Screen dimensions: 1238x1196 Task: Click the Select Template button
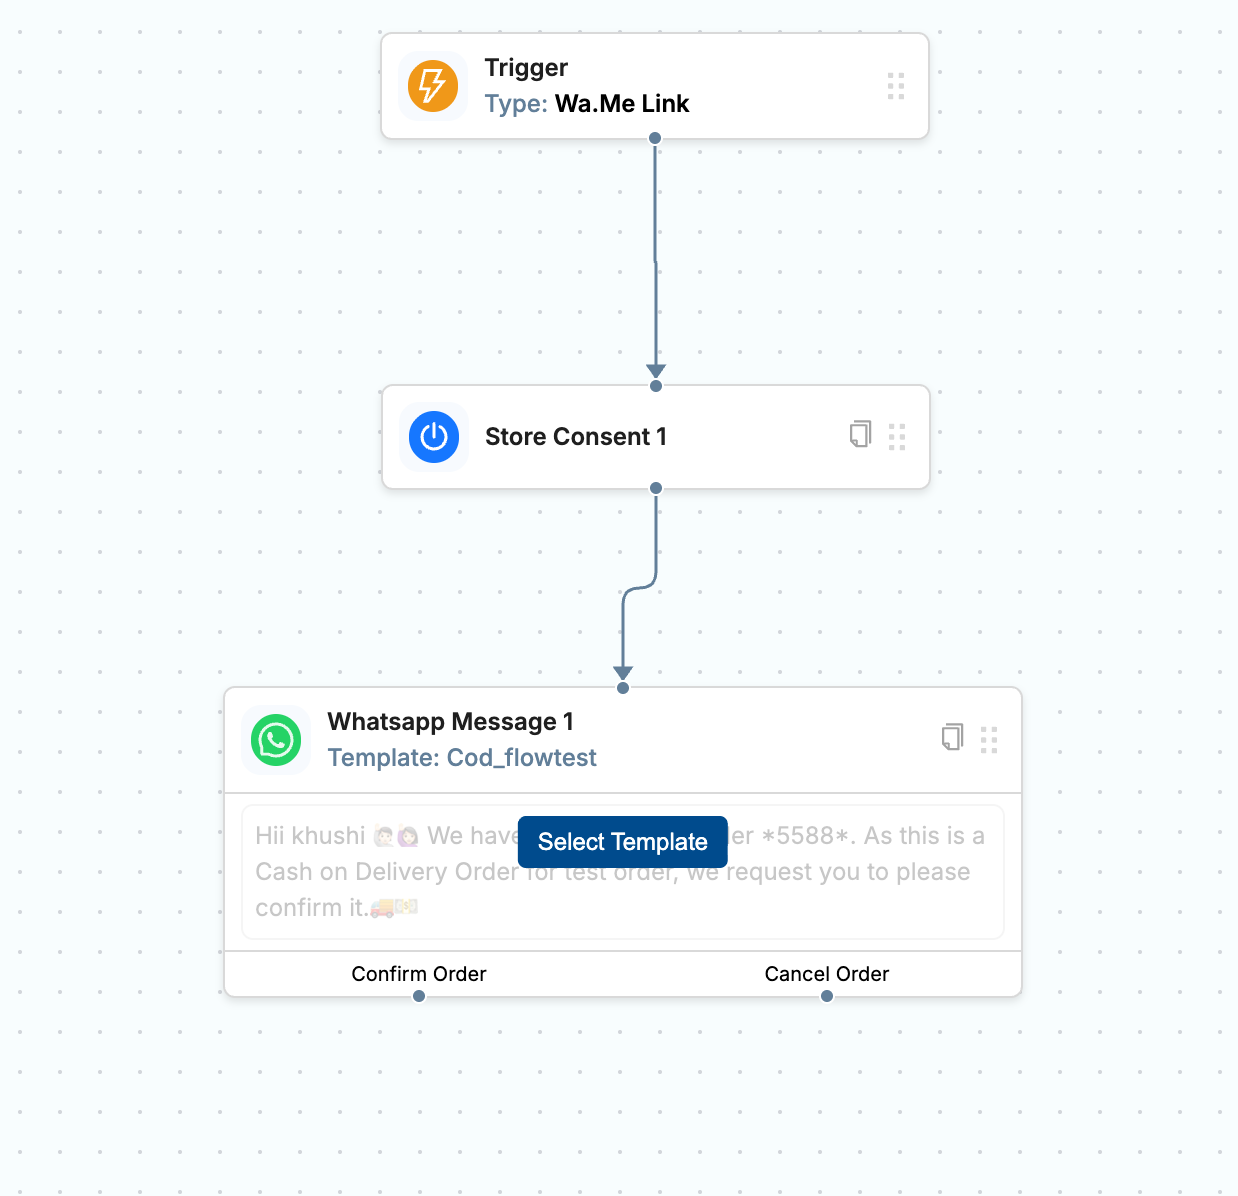pos(622,842)
